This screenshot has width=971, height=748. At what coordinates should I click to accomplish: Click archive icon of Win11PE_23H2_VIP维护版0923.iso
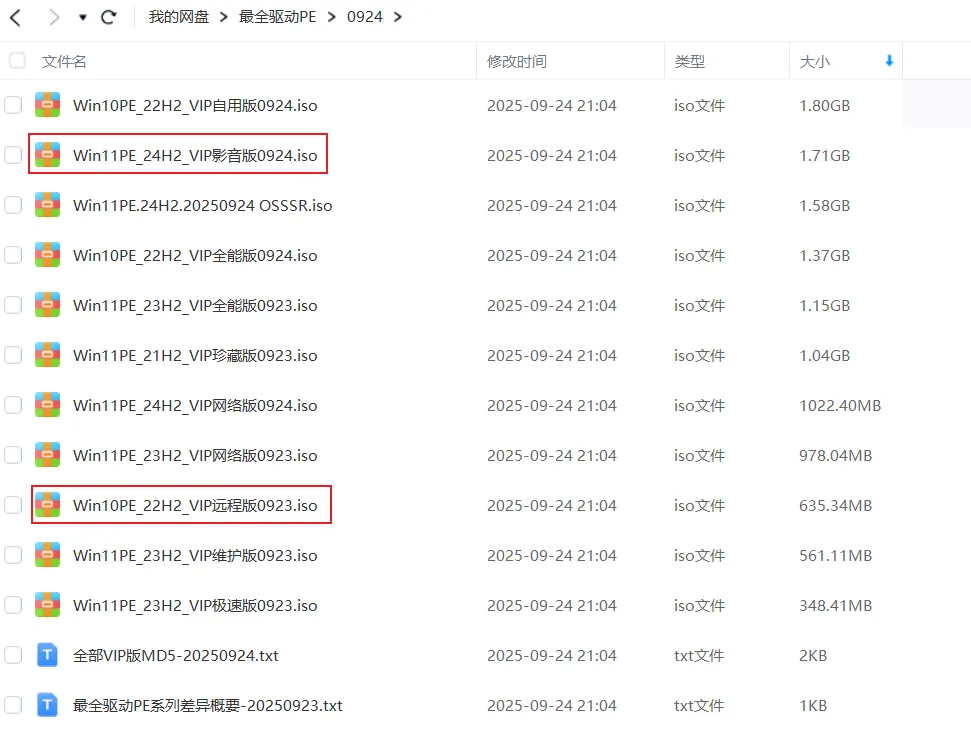tap(47, 555)
